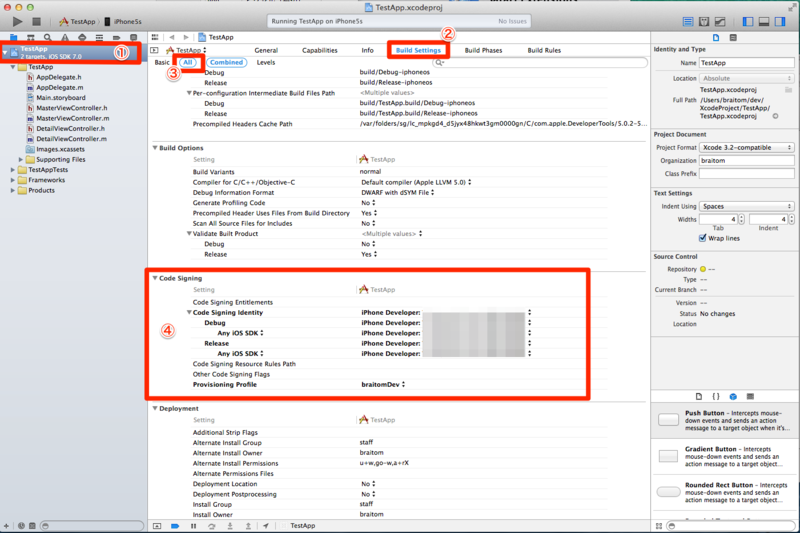Collapse the Code Signing section

(155, 278)
